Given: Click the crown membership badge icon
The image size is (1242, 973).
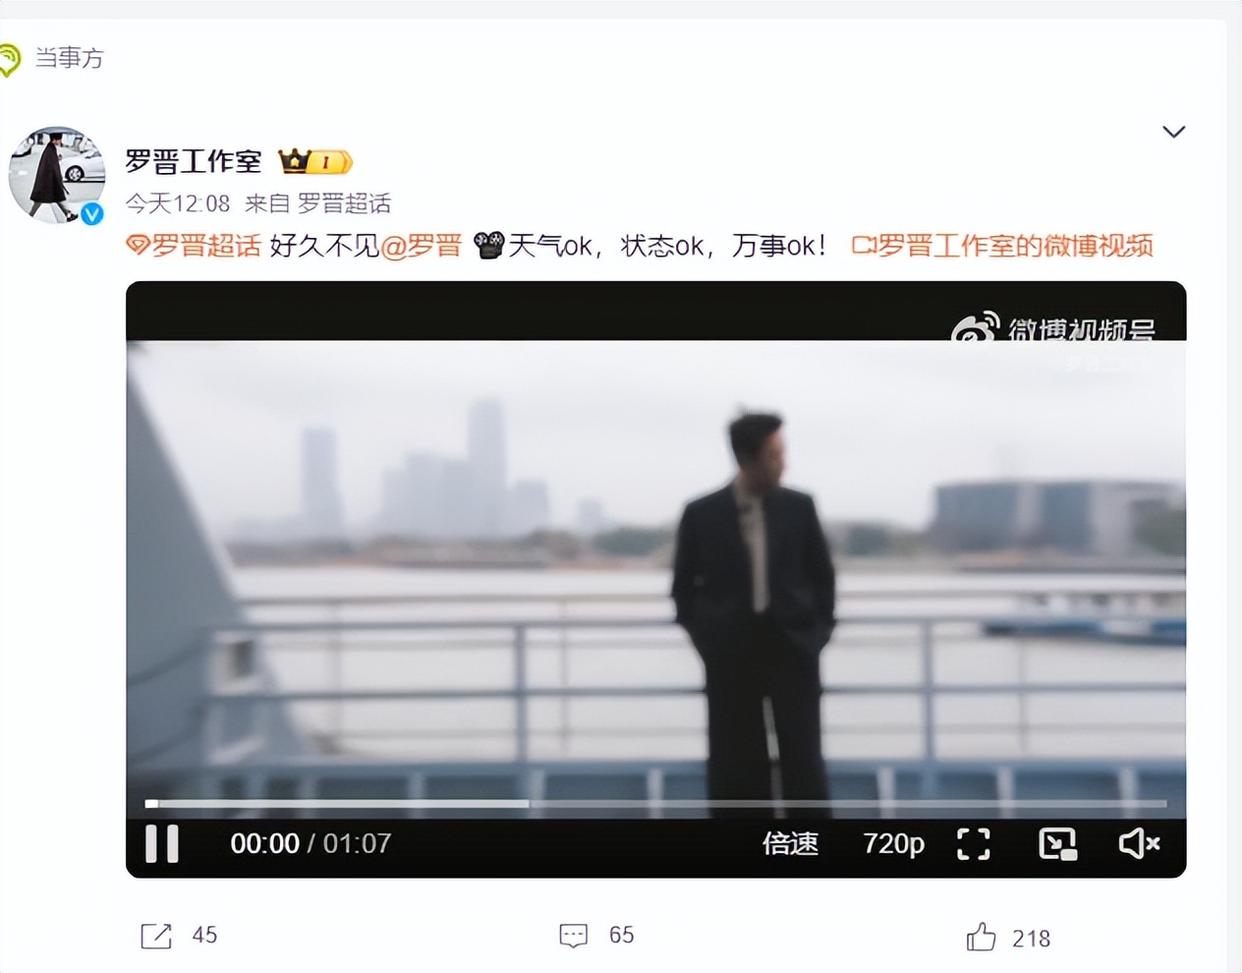Looking at the screenshot, I should [314, 161].
